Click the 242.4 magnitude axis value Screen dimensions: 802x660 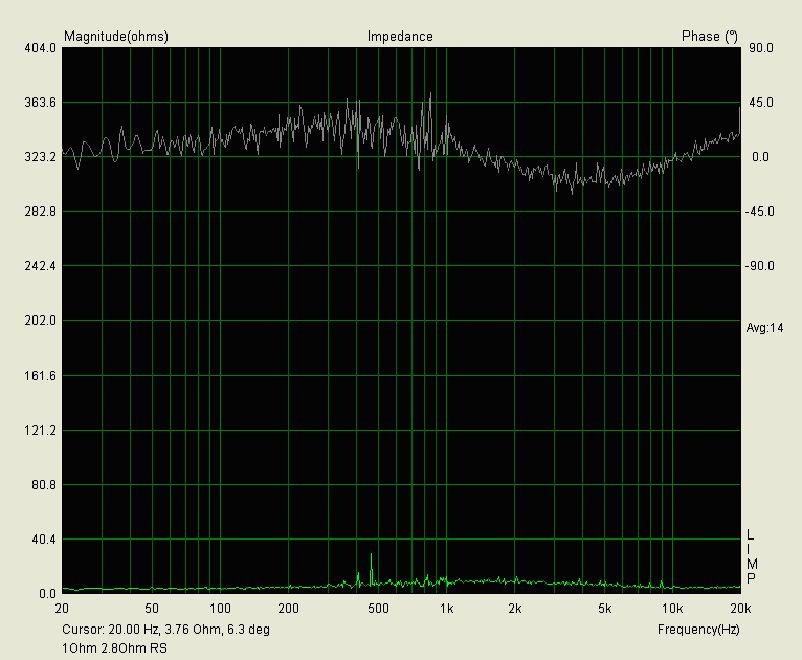point(40,266)
